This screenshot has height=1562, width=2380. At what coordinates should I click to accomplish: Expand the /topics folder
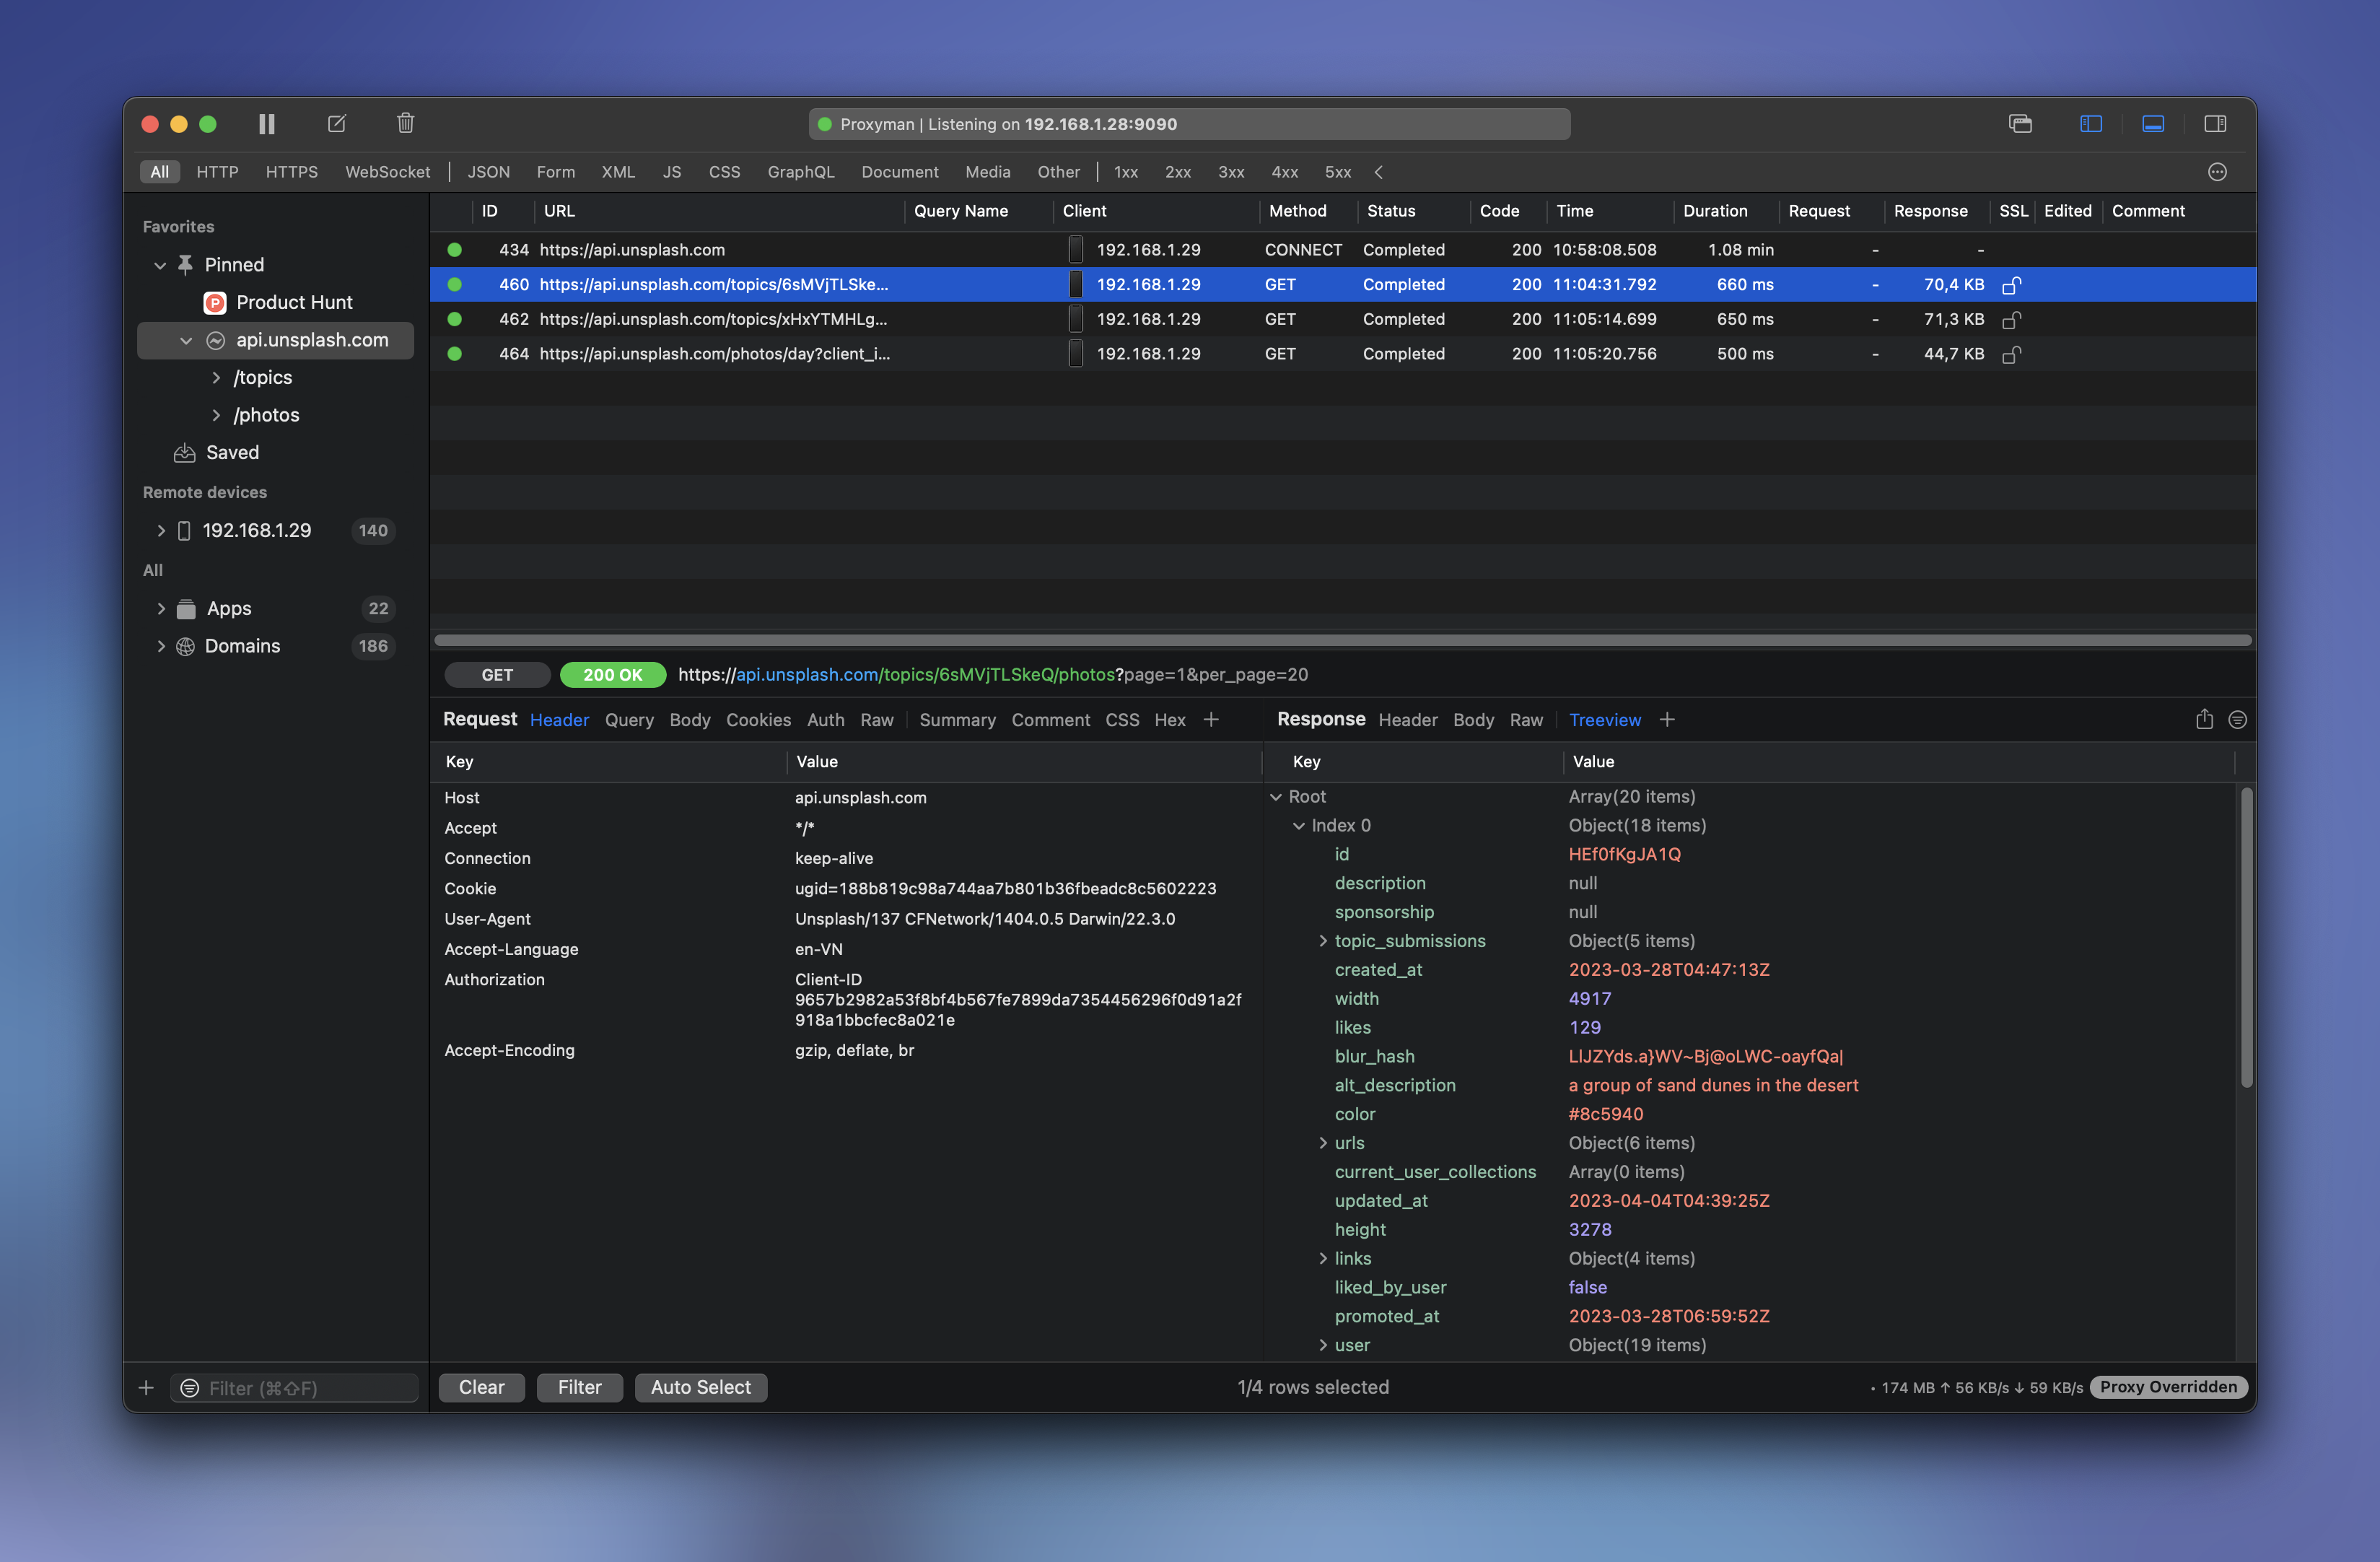216,378
